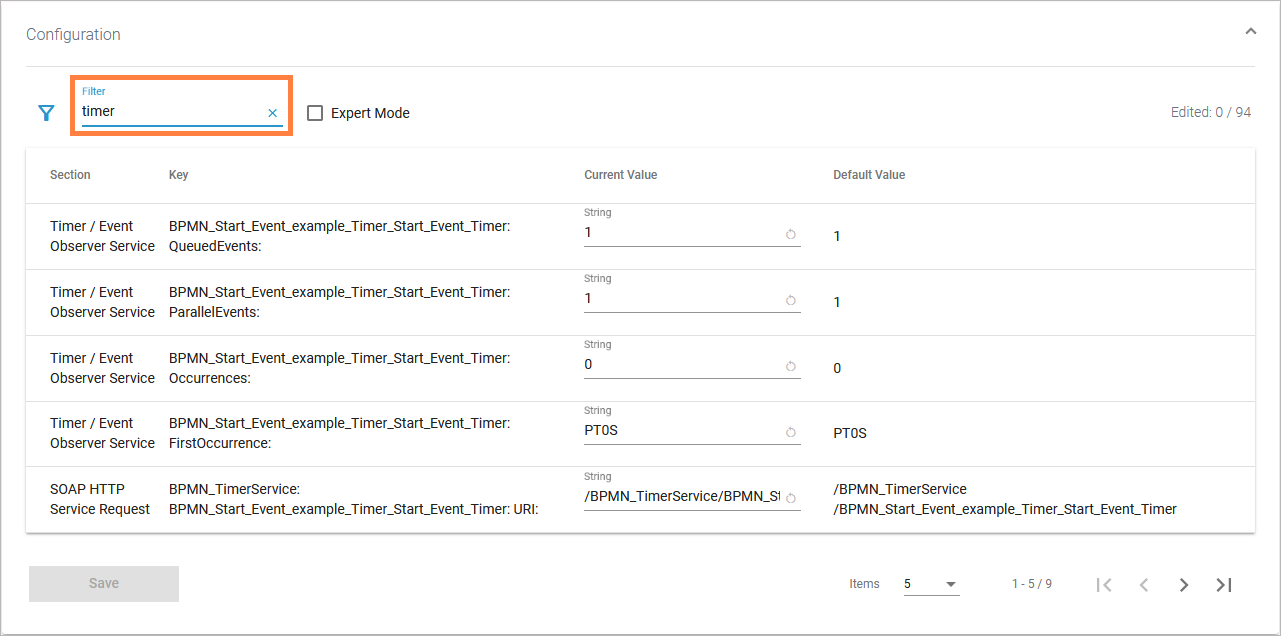Reset the TimerService URI with its revert icon
The image size is (1281, 636).
(x=790, y=497)
